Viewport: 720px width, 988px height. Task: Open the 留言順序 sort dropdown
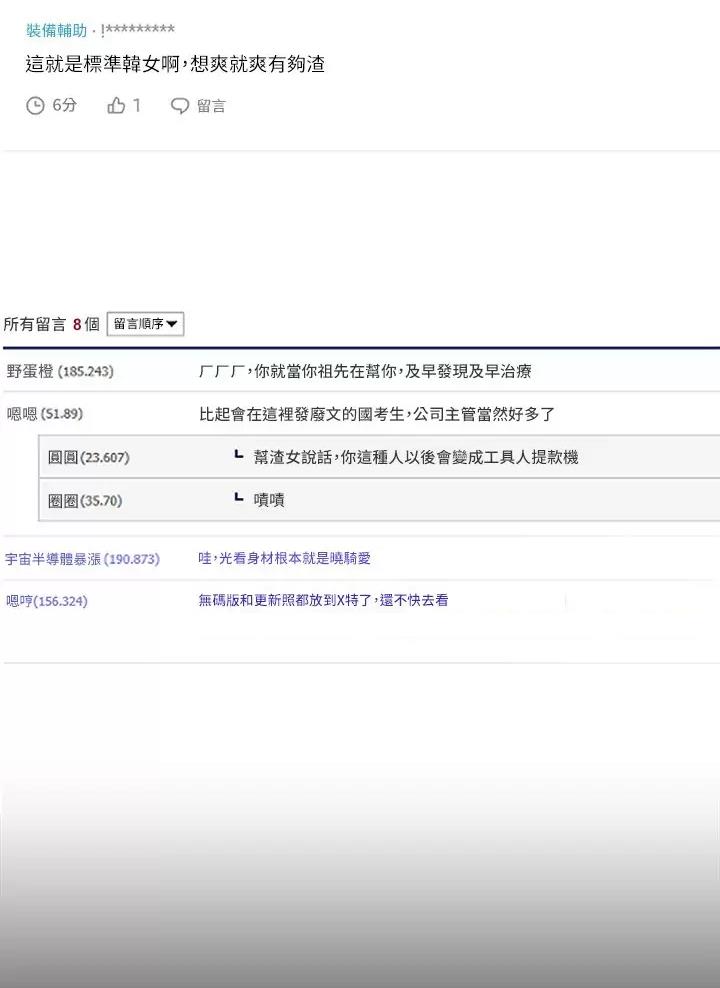[x=145, y=324]
